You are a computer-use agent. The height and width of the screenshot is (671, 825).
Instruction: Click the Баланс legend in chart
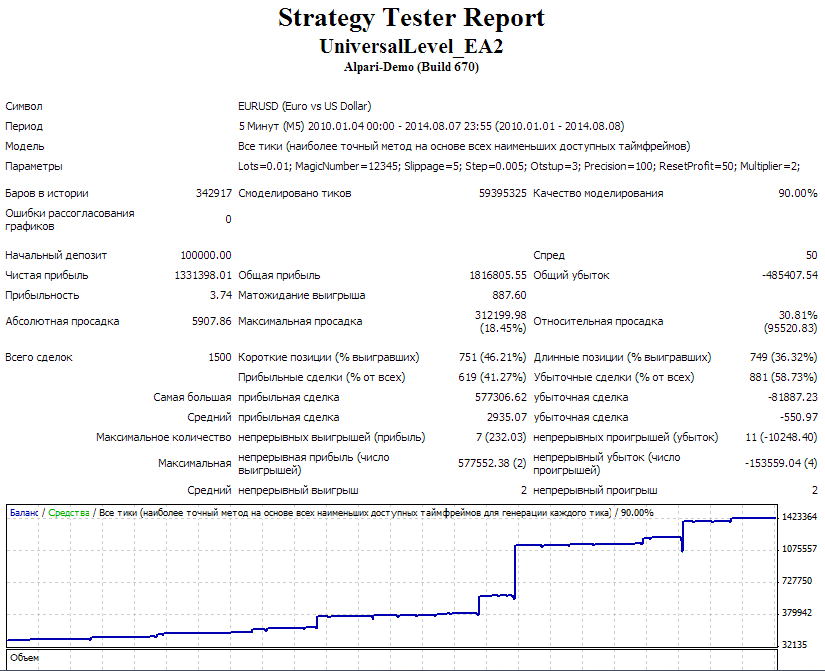(24, 513)
